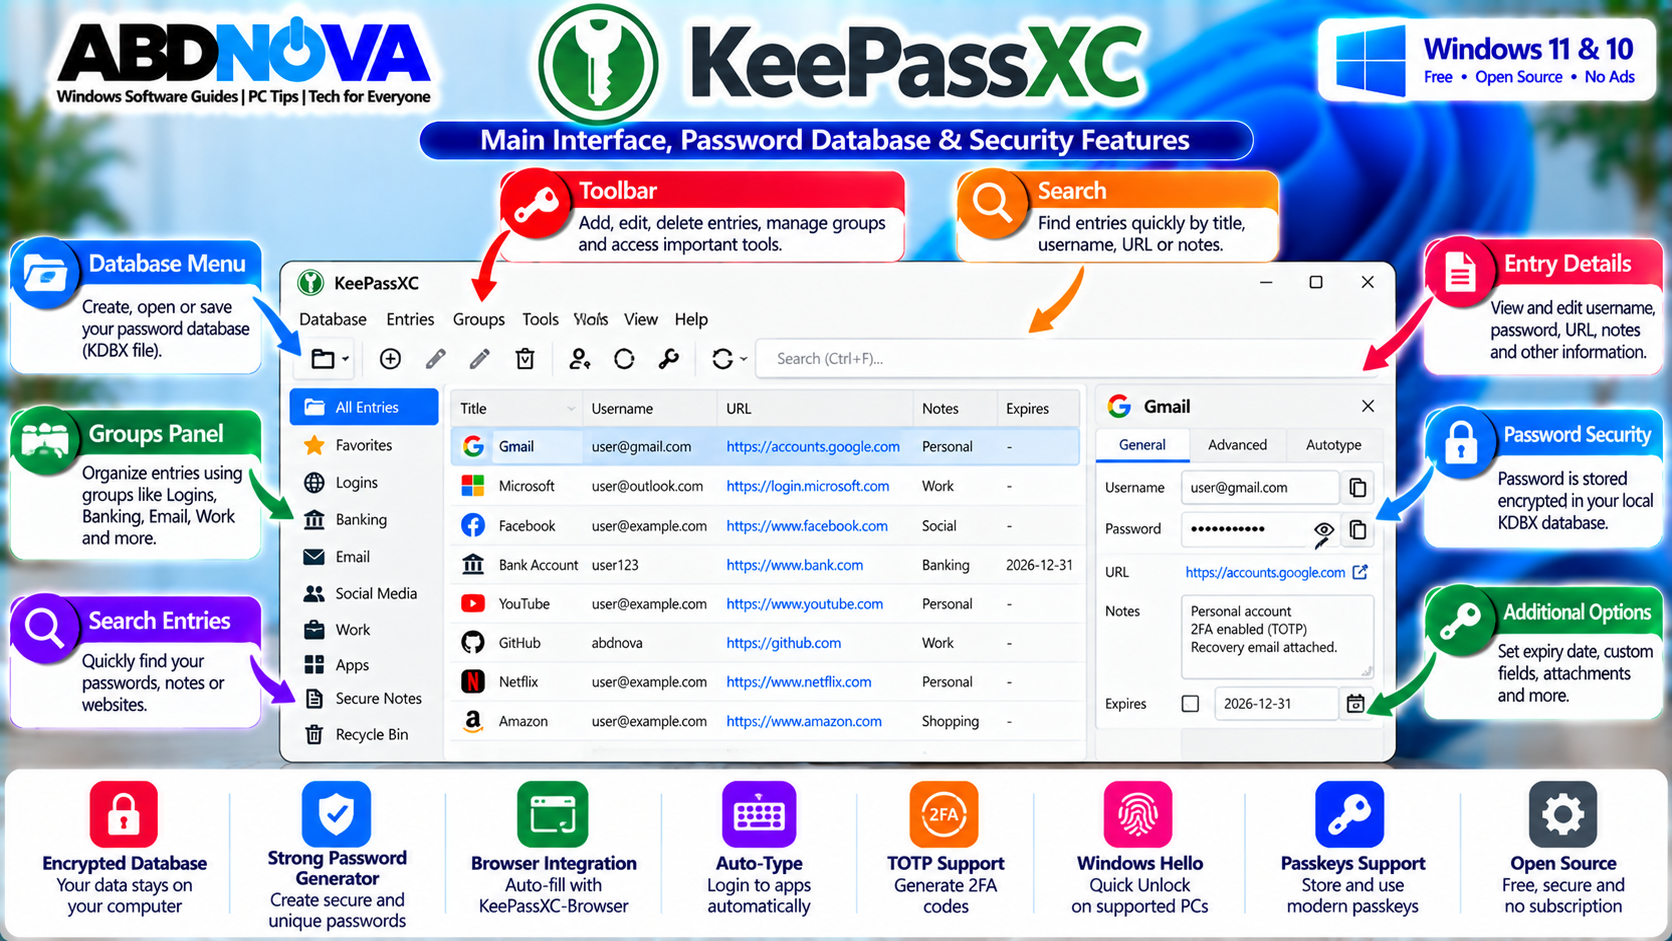
Task: Open Gmail URL via external link icon
Action: 1360,572
